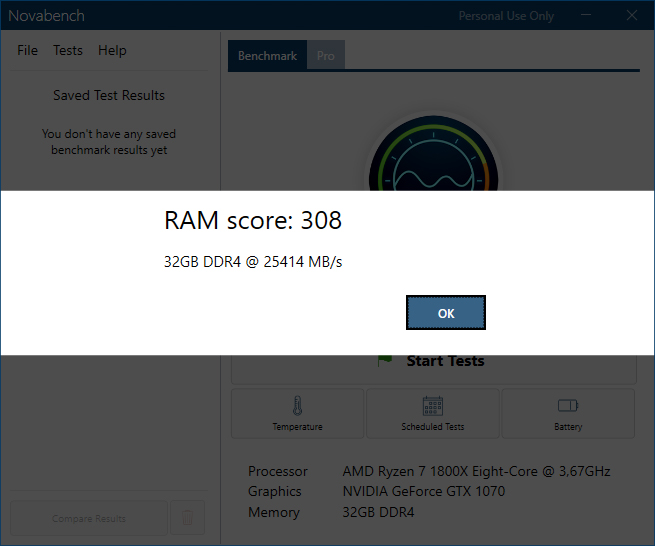The width and height of the screenshot is (655, 546).
Task: Click the Battery label
Action: coord(568,427)
